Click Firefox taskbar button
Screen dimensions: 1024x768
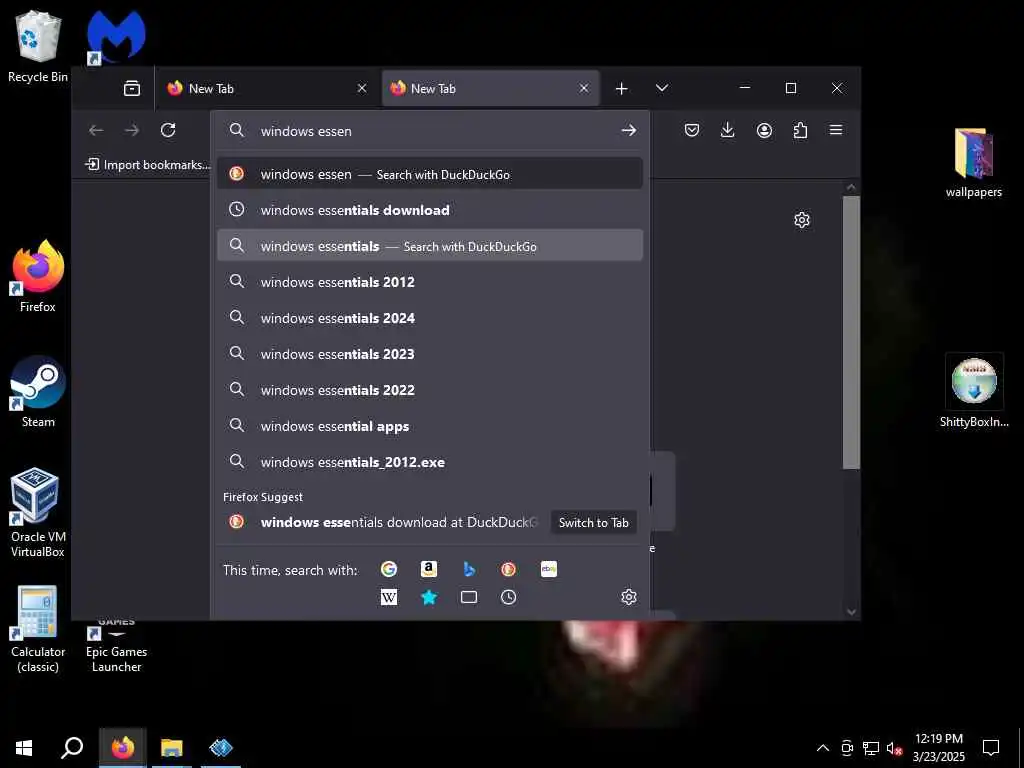[122, 748]
